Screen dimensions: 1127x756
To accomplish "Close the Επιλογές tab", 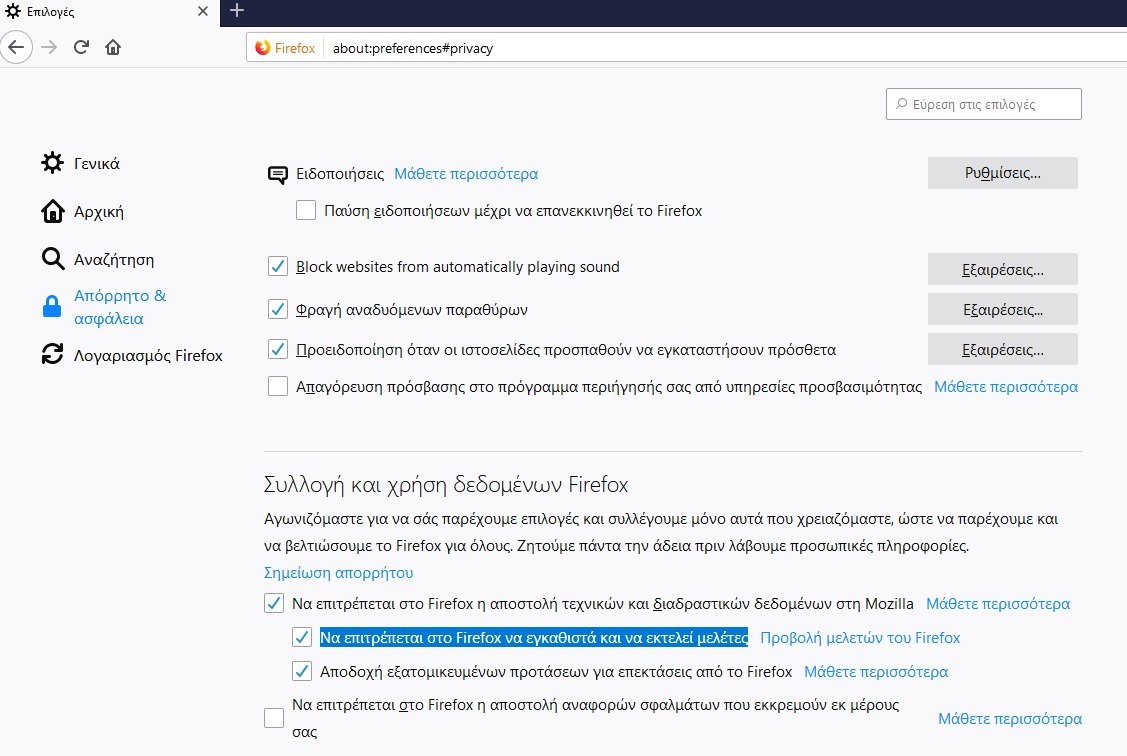I will tap(203, 11).
